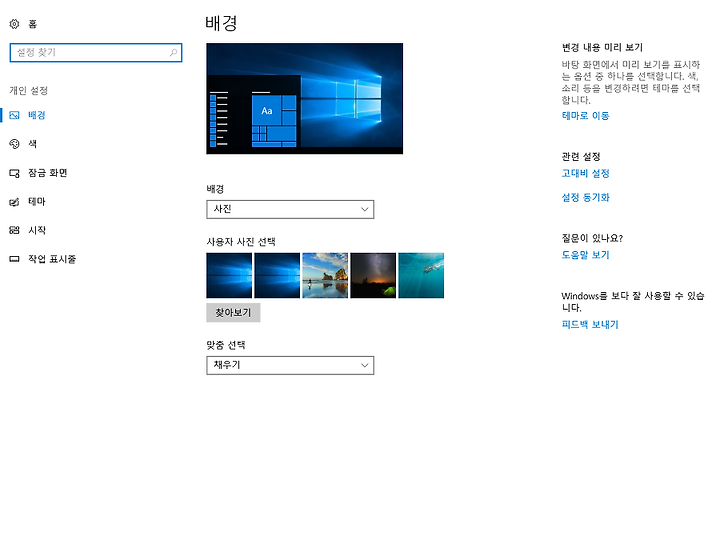Click the chevron on the 채우기 dropdown
This screenshot has width=720, height=540.
click(x=365, y=366)
